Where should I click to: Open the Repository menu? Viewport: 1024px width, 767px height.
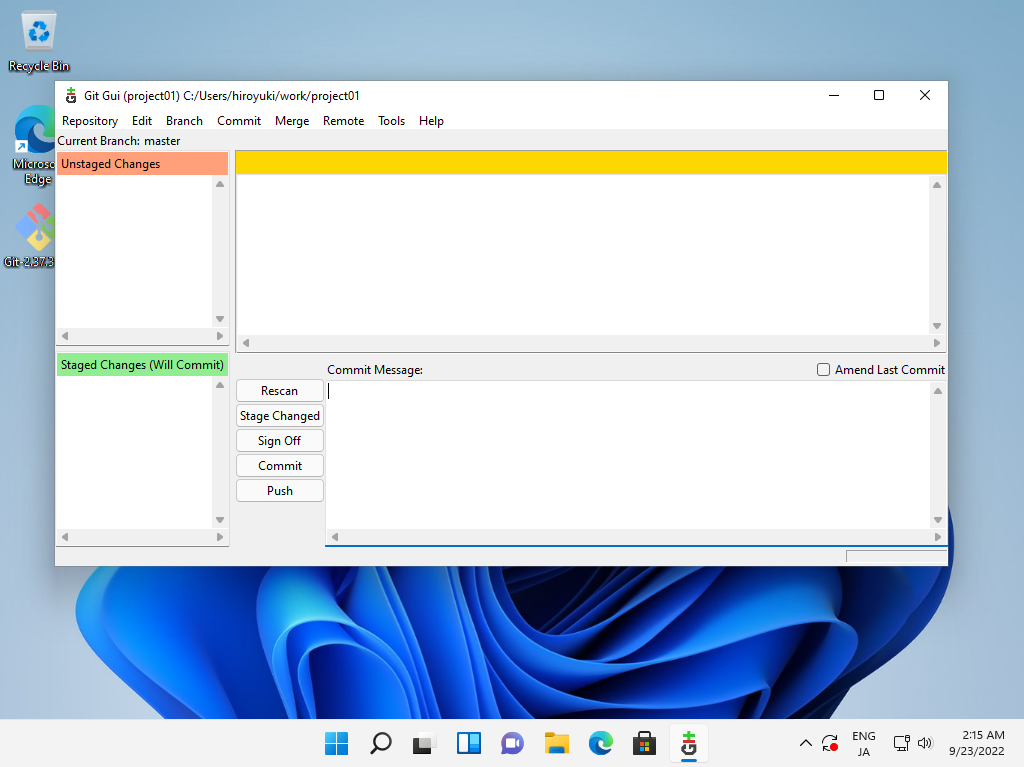pyautogui.click(x=89, y=120)
